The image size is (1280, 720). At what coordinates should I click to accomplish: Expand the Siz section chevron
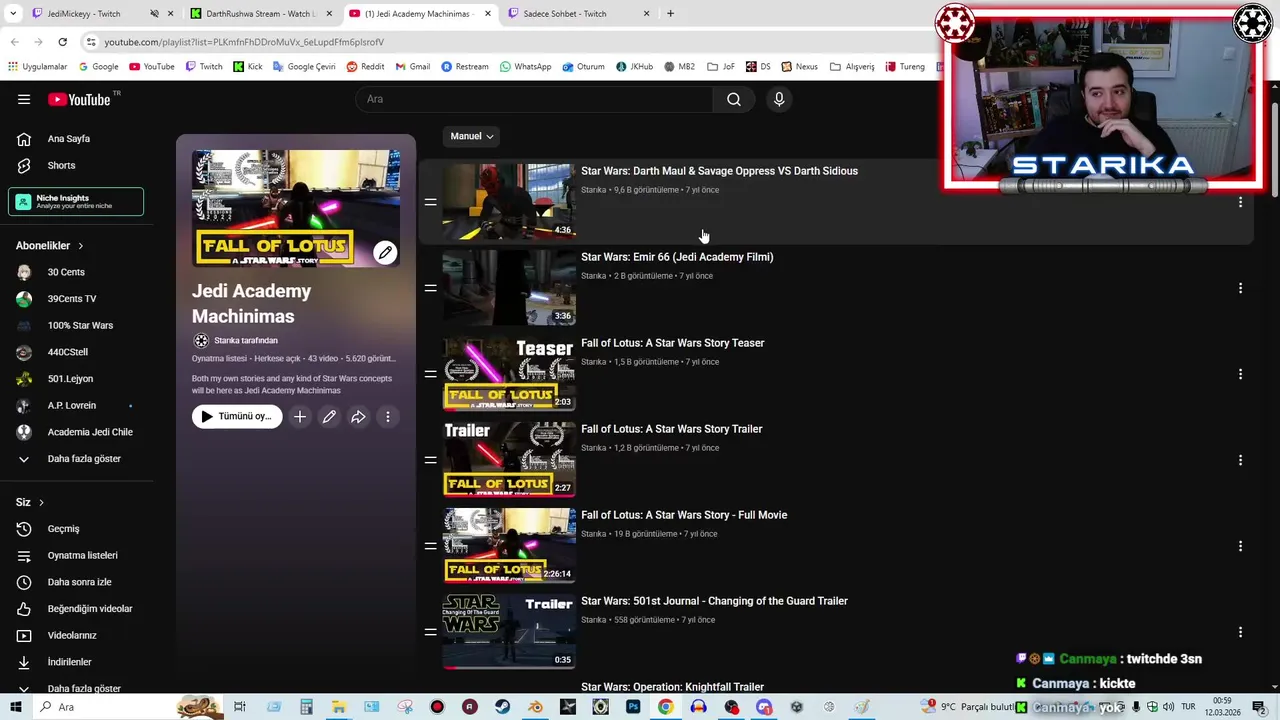tap(41, 502)
